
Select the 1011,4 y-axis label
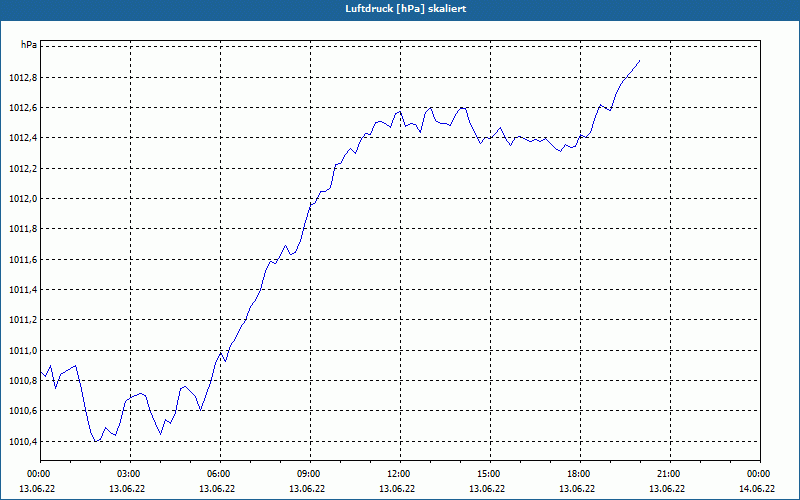coord(23,290)
